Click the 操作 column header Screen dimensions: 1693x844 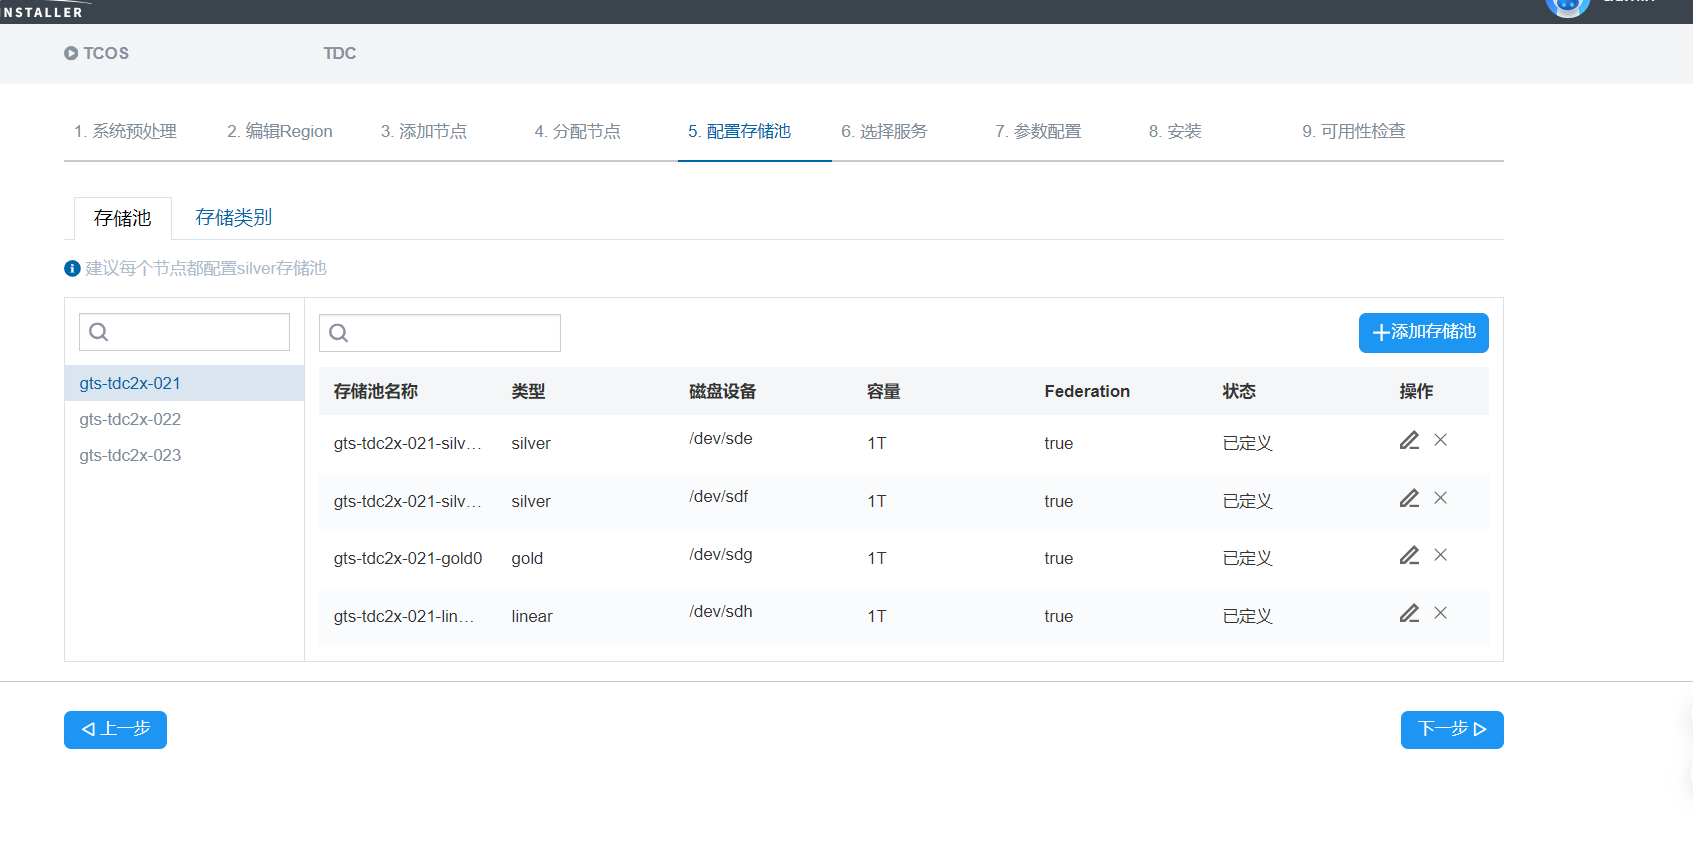(1416, 391)
